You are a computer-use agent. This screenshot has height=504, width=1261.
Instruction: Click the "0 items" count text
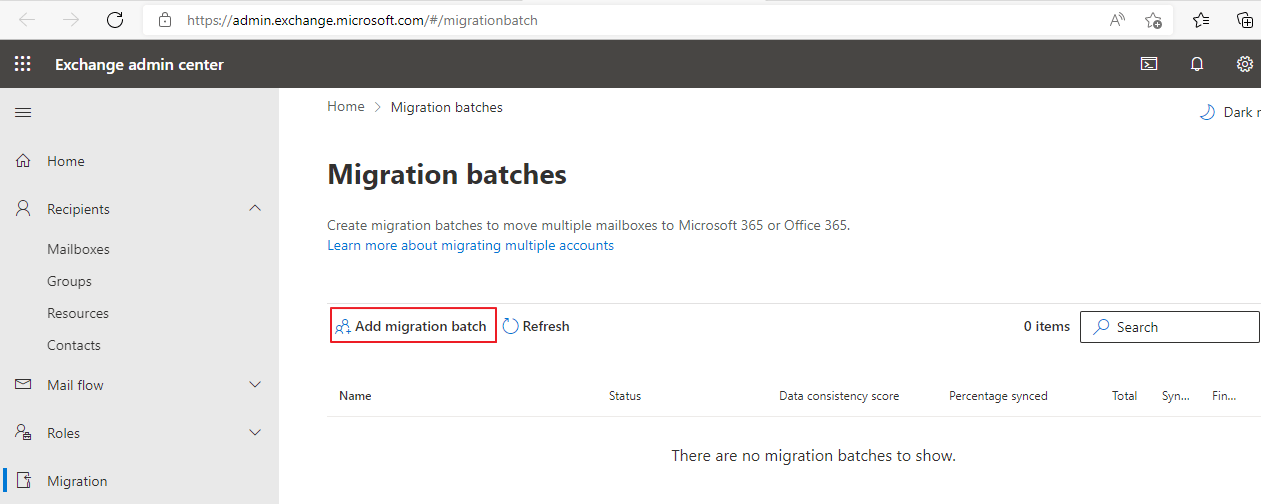pyautogui.click(x=1047, y=326)
